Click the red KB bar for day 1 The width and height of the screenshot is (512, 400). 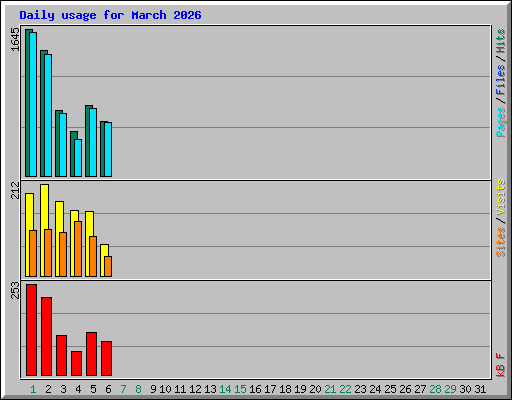31,330
